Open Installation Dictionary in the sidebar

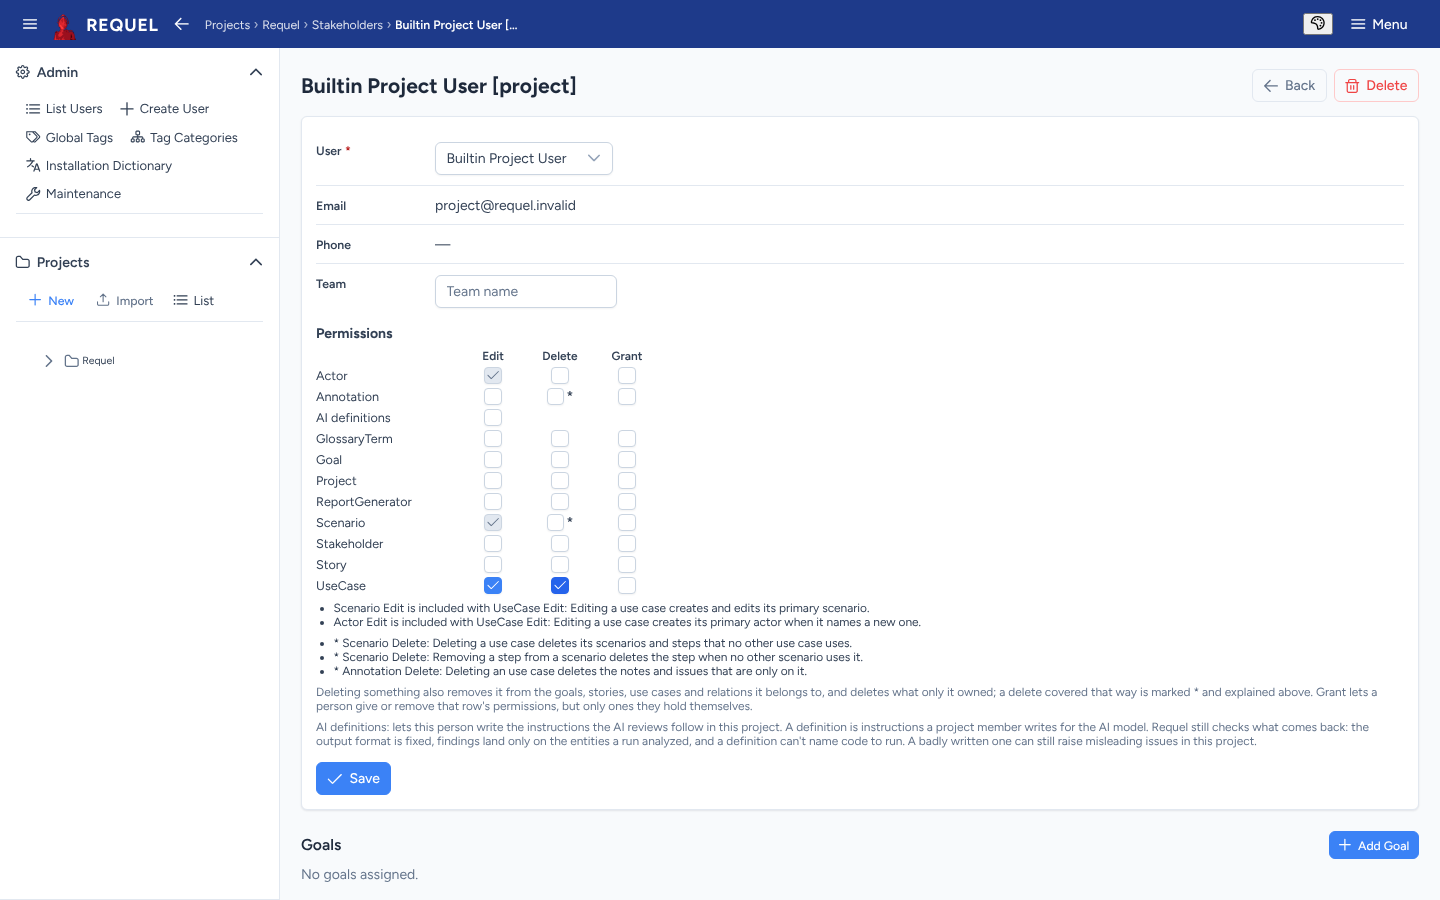click(99, 166)
